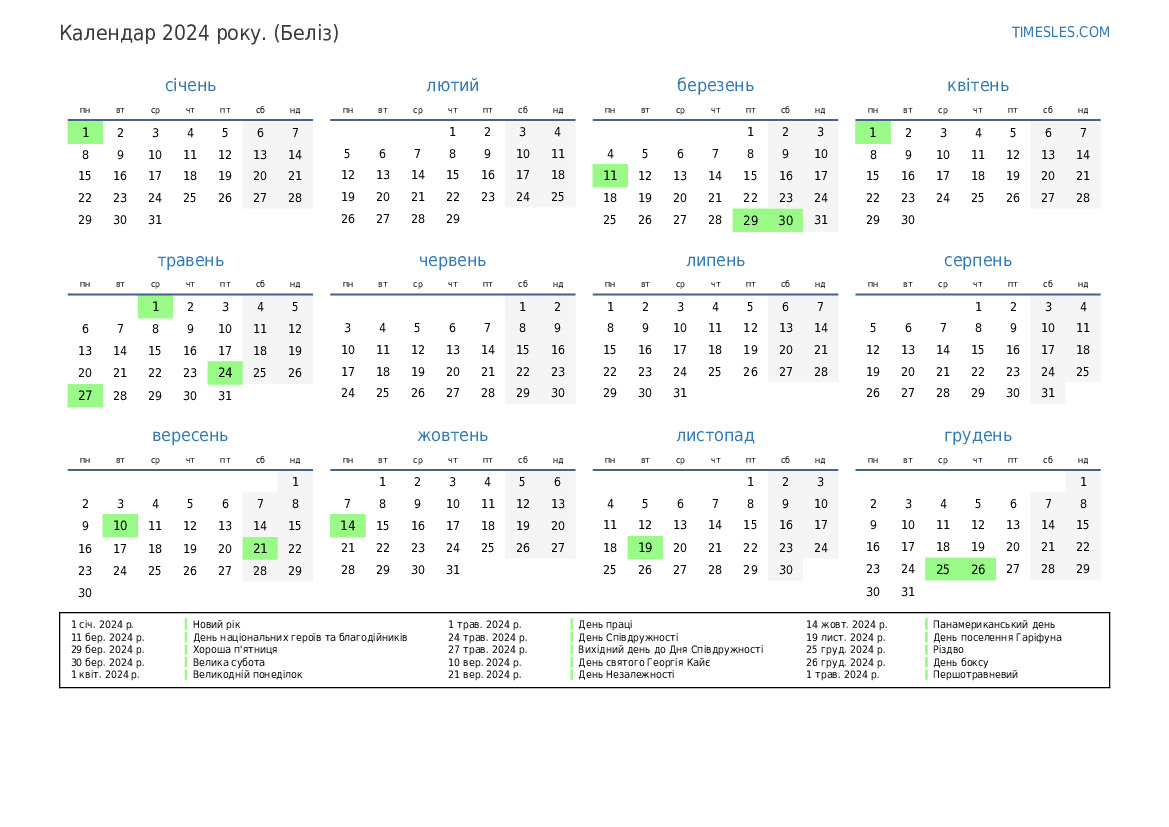Click highlighted January 1 holiday
This screenshot has width=1169, height=827.
[x=85, y=133]
